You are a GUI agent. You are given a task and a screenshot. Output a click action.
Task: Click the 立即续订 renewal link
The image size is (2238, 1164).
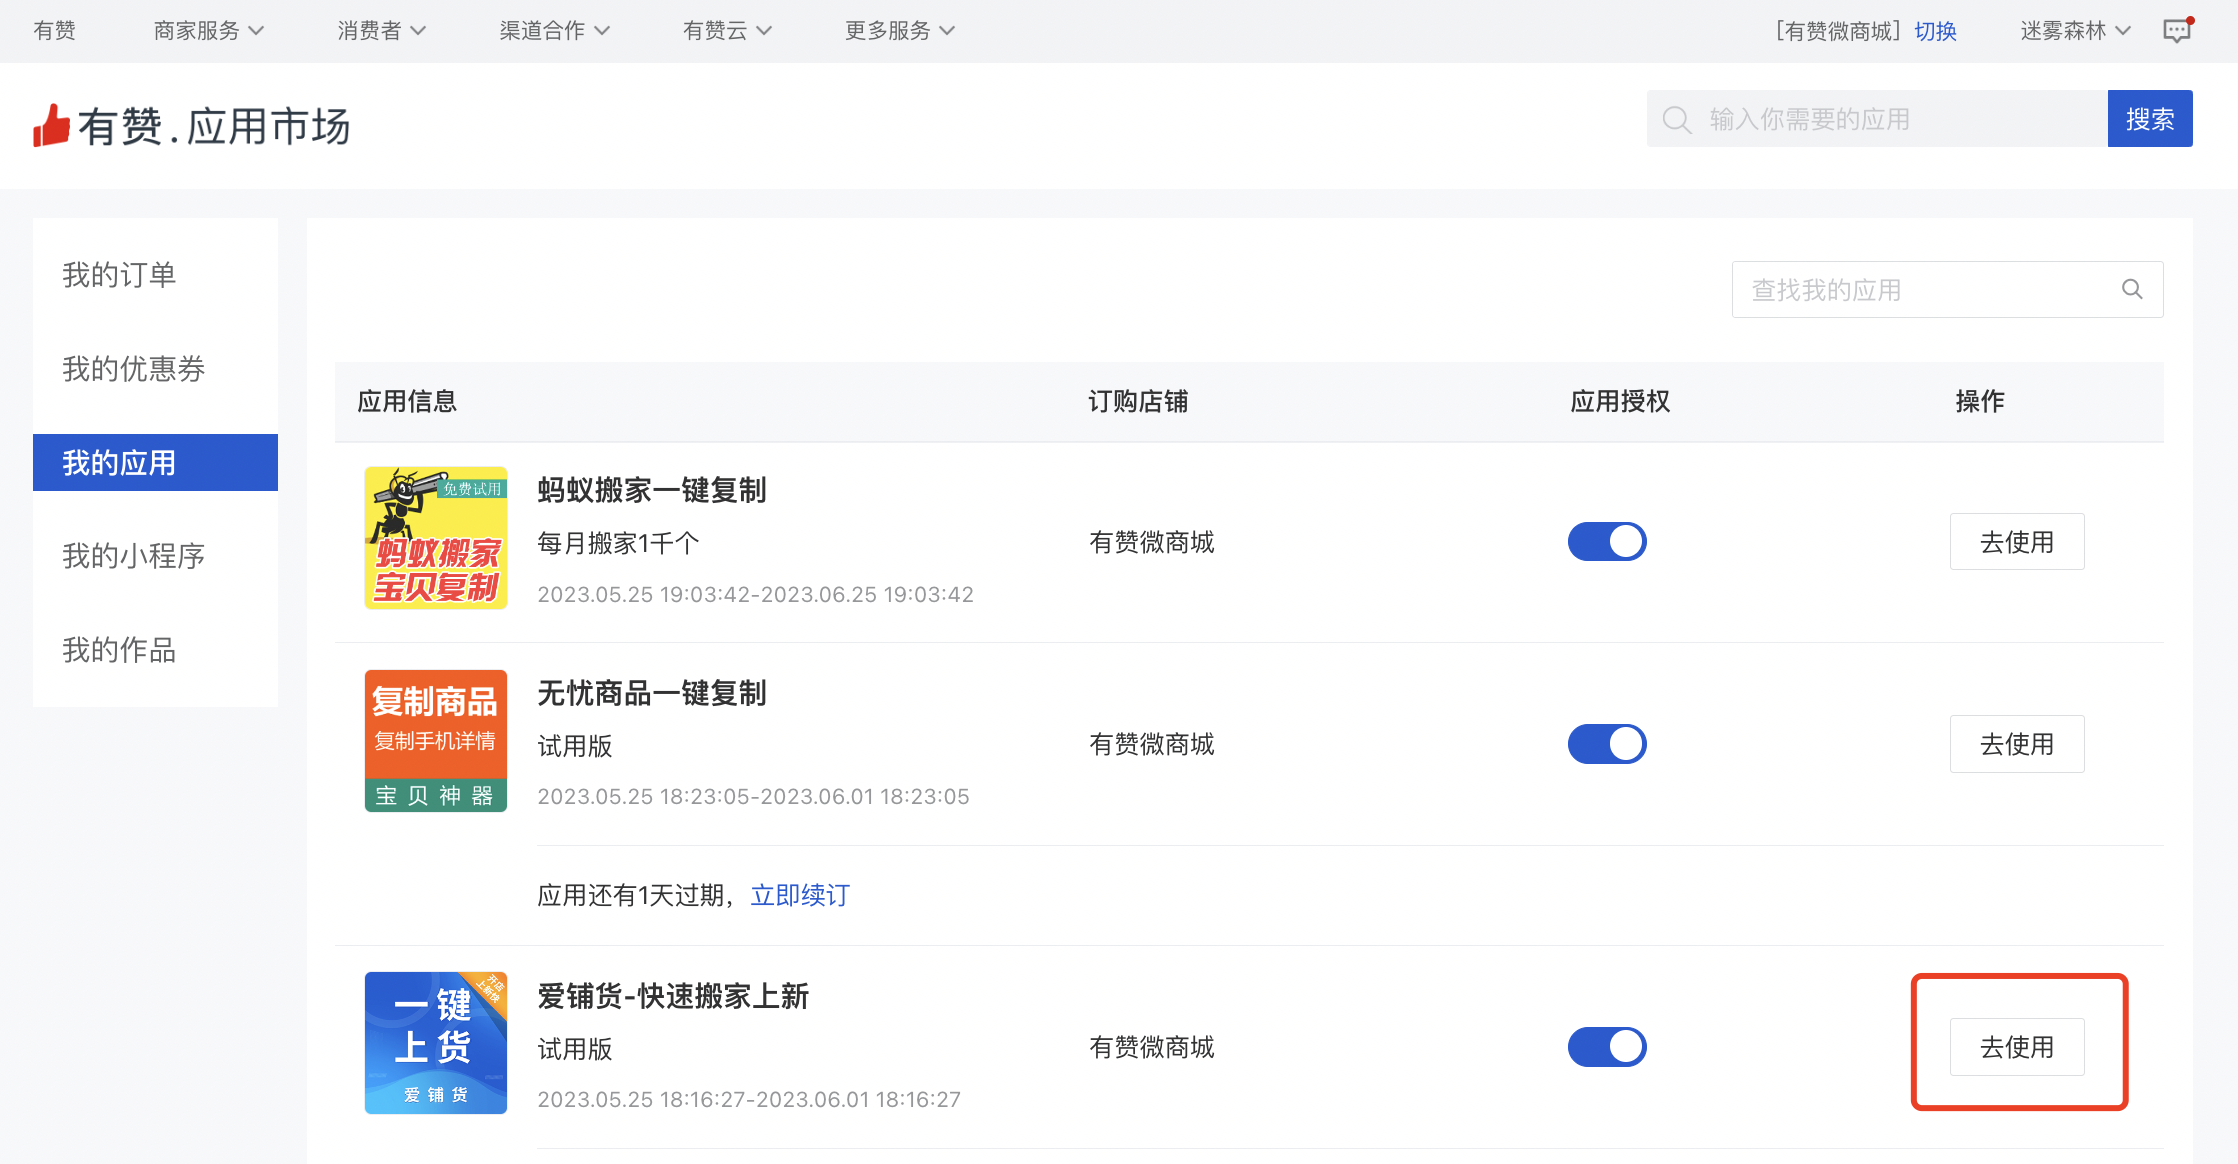tap(800, 895)
